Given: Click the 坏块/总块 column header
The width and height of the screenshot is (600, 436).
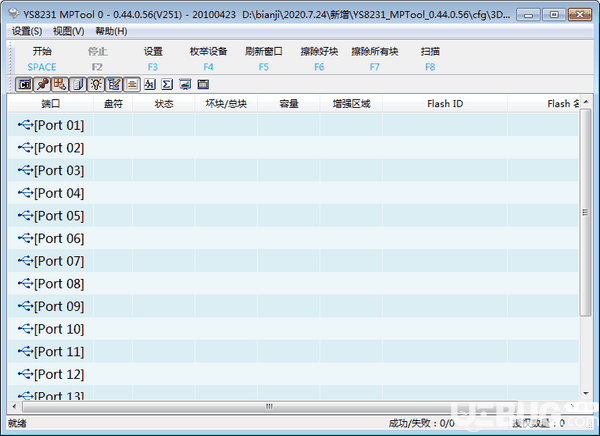Looking at the screenshot, I should 226,104.
